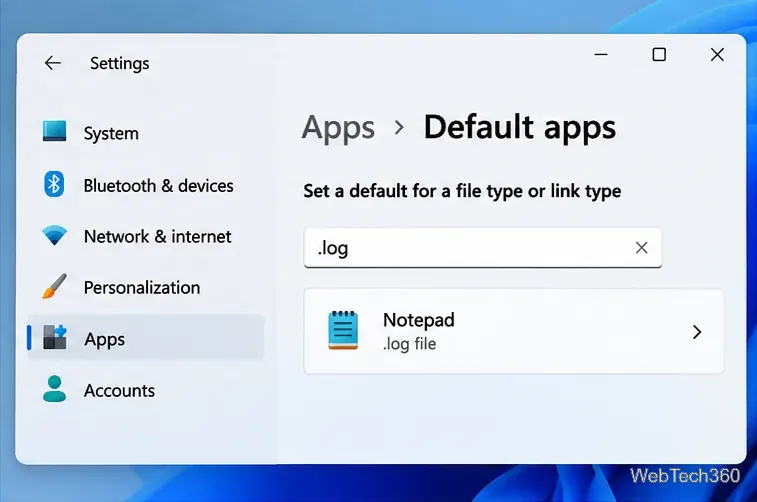Viewport: 757px width, 502px height.
Task: Select the Bluetooth icon in sidebar
Action: (x=54, y=184)
